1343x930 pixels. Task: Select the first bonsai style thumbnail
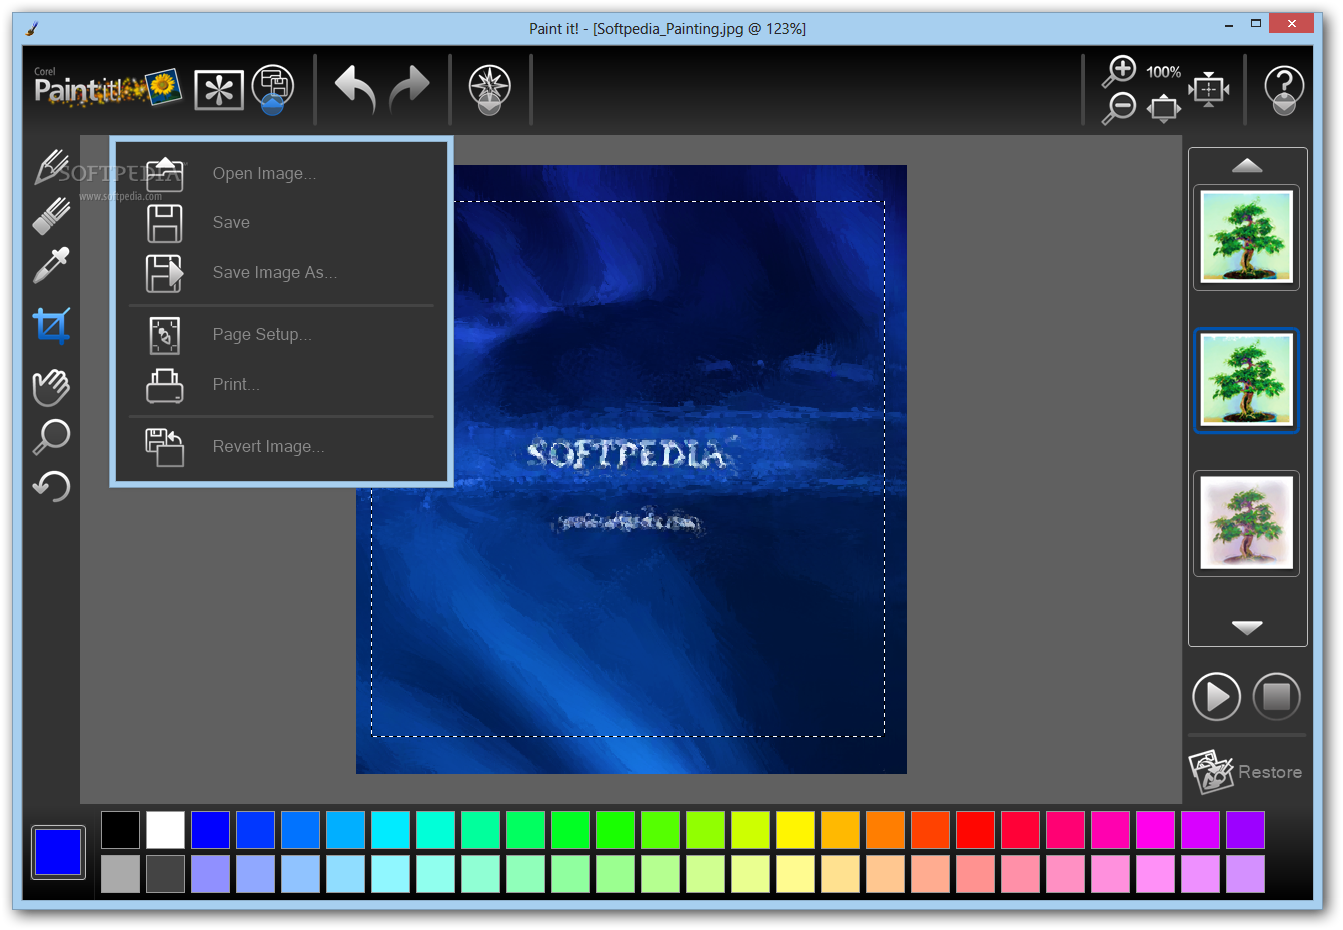pyautogui.click(x=1246, y=237)
